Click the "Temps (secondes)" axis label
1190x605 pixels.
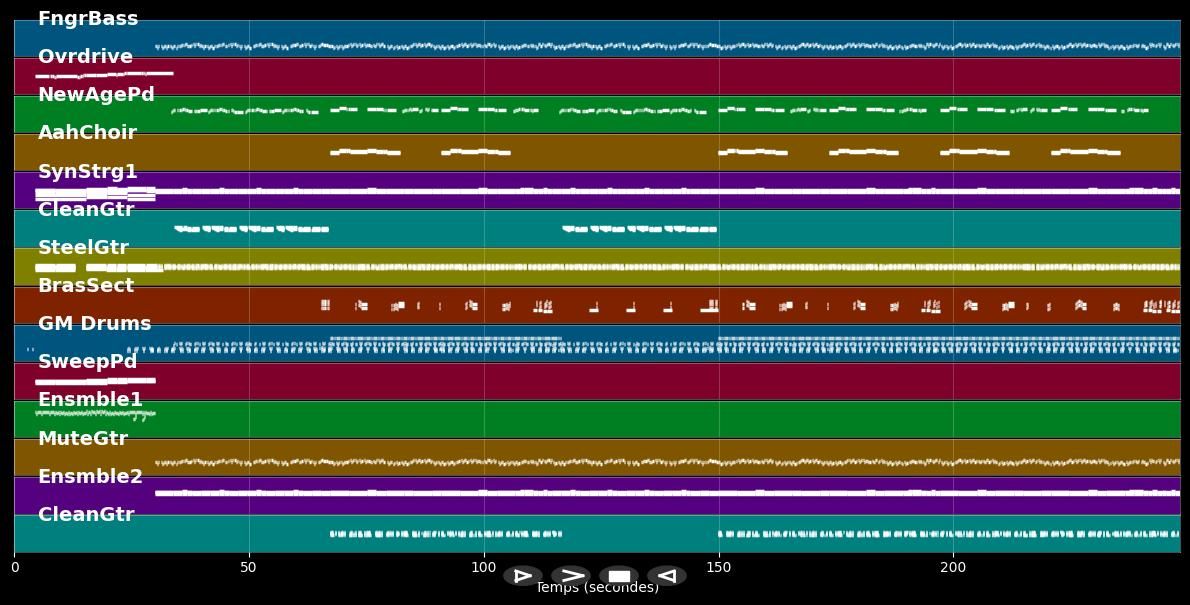(597, 589)
